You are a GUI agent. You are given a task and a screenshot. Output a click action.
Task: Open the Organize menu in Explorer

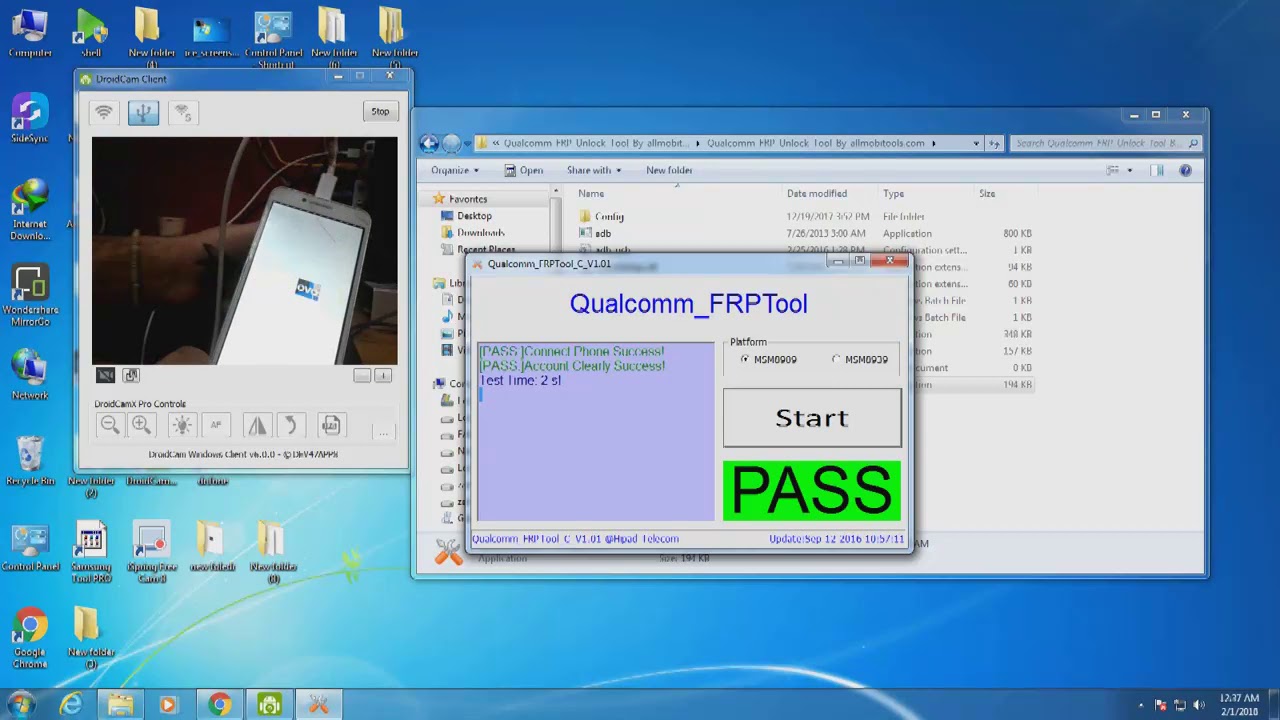pyautogui.click(x=455, y=170)
